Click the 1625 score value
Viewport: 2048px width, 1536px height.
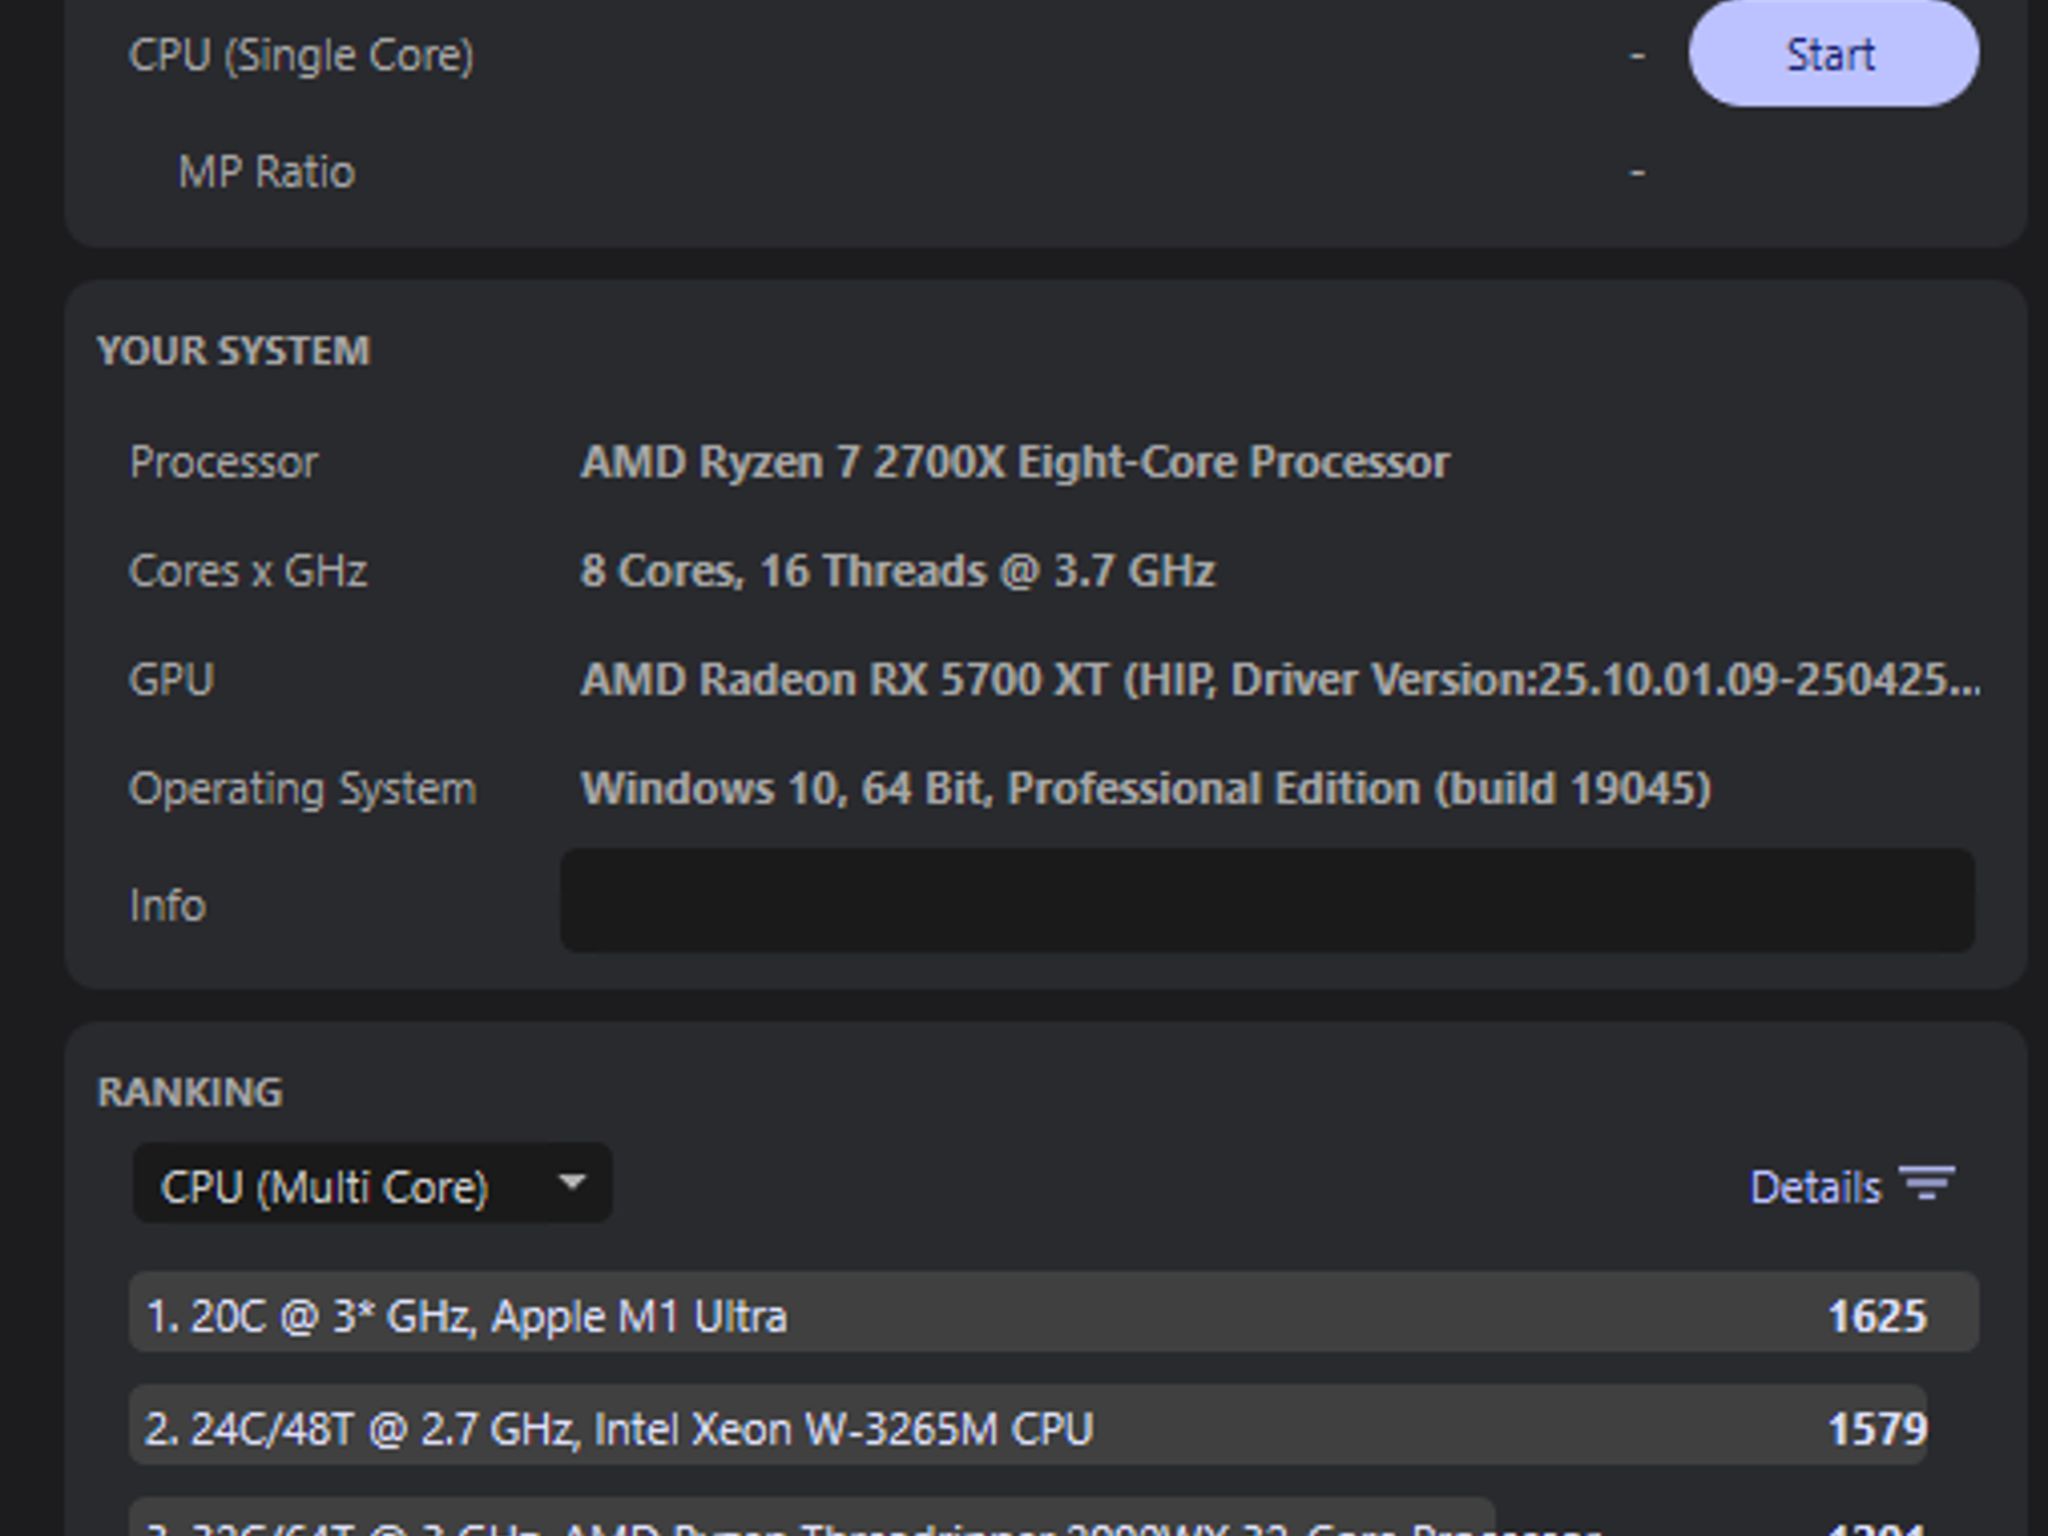pos(1877,1316)
